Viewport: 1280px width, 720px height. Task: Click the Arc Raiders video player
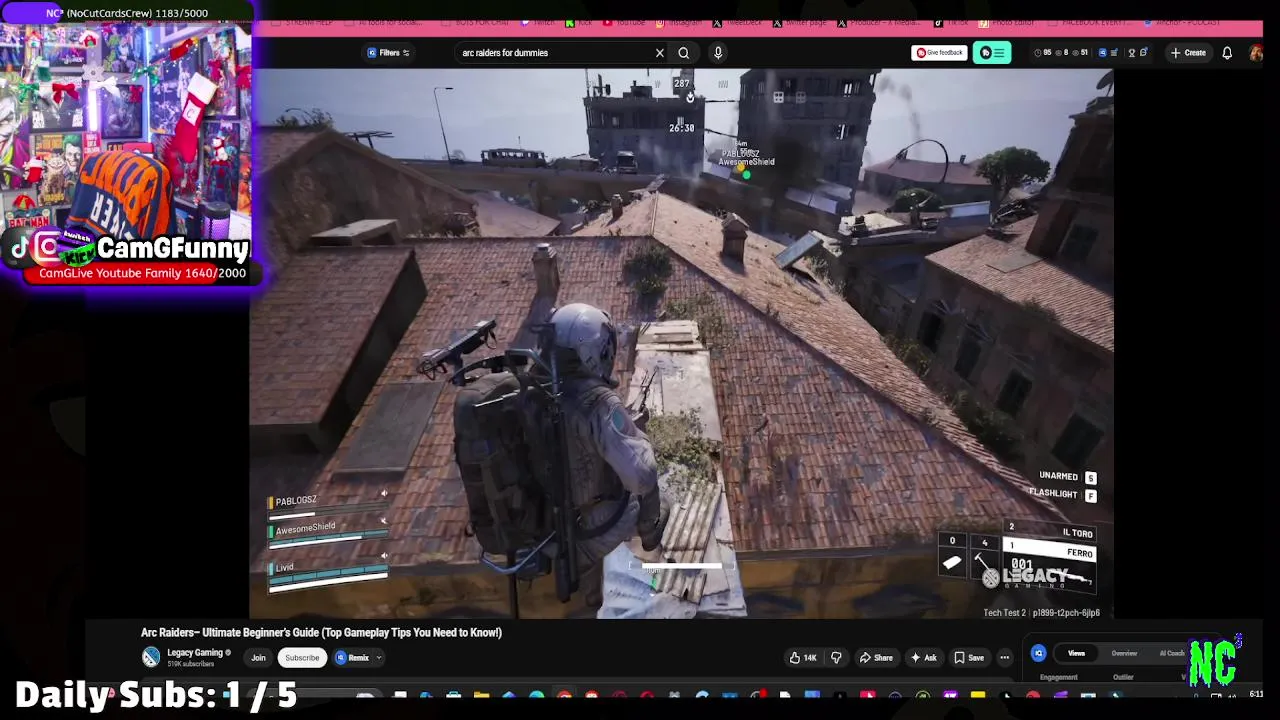[681, 343]
